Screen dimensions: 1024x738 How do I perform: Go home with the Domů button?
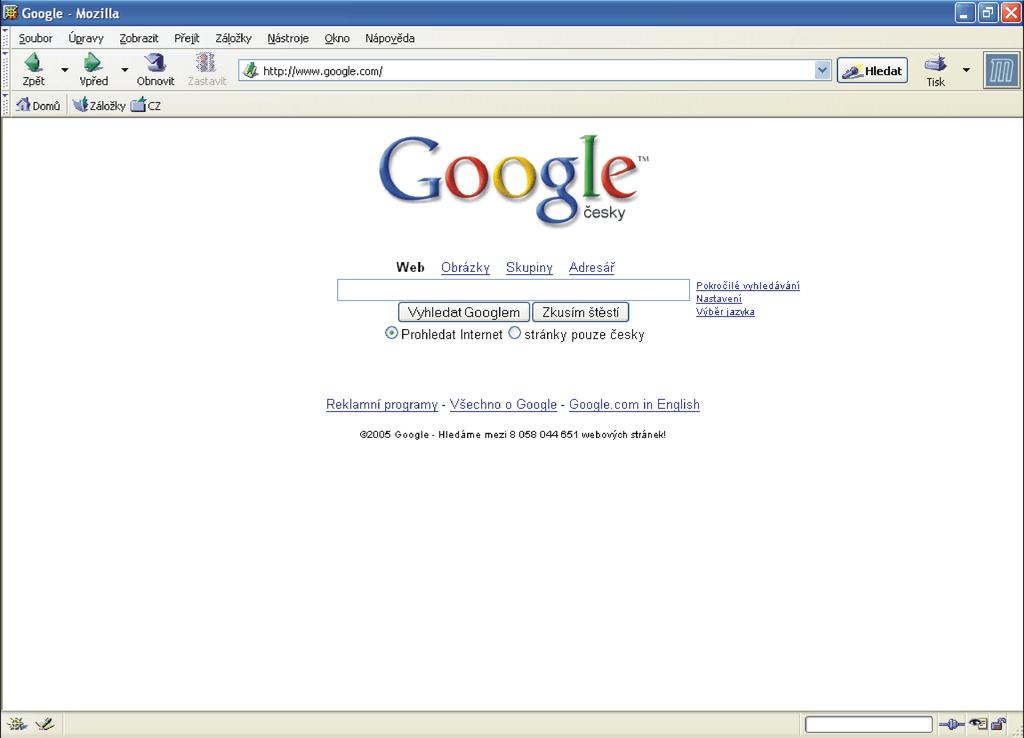coord(38,105)
